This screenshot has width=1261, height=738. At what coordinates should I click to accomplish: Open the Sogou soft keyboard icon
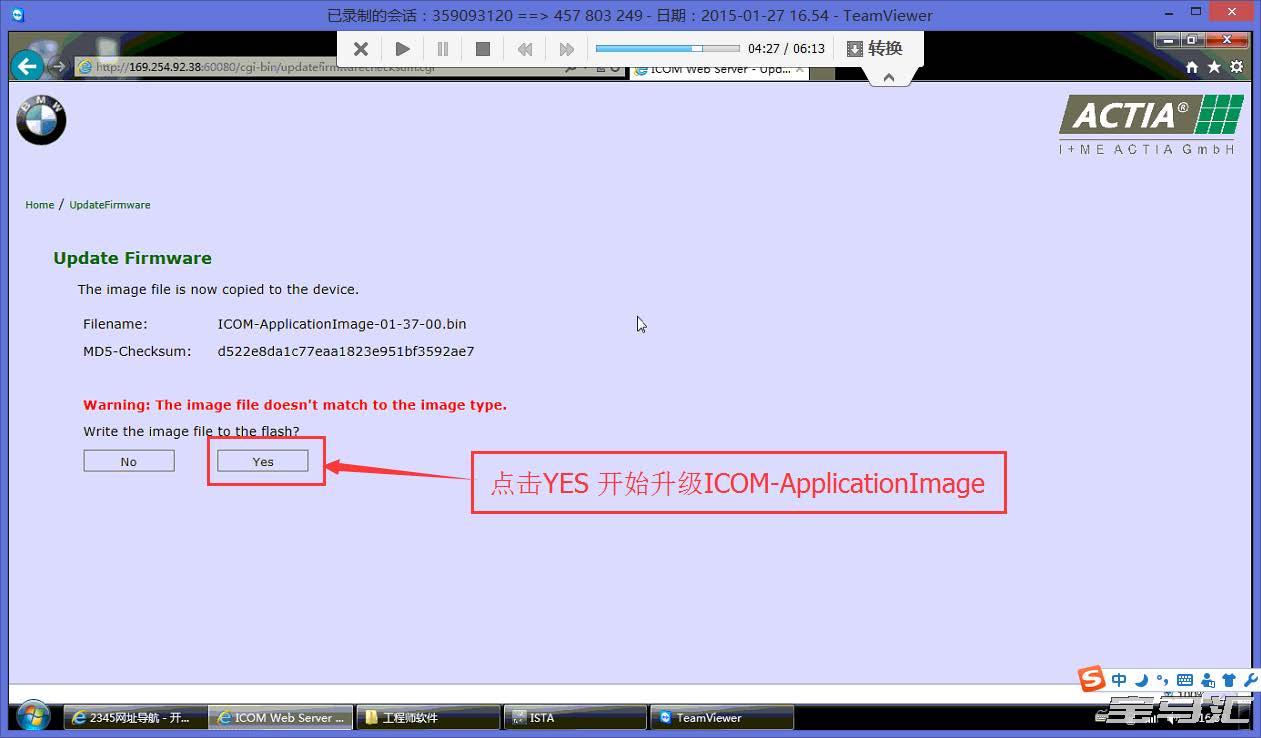[1185, 680]
